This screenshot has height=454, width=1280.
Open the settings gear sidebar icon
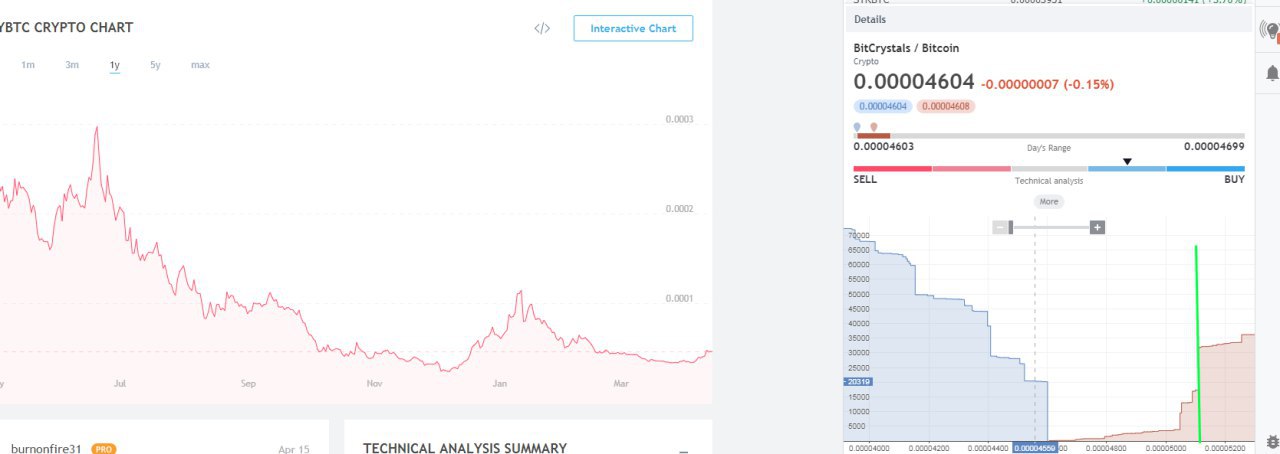pos(1272,441)
